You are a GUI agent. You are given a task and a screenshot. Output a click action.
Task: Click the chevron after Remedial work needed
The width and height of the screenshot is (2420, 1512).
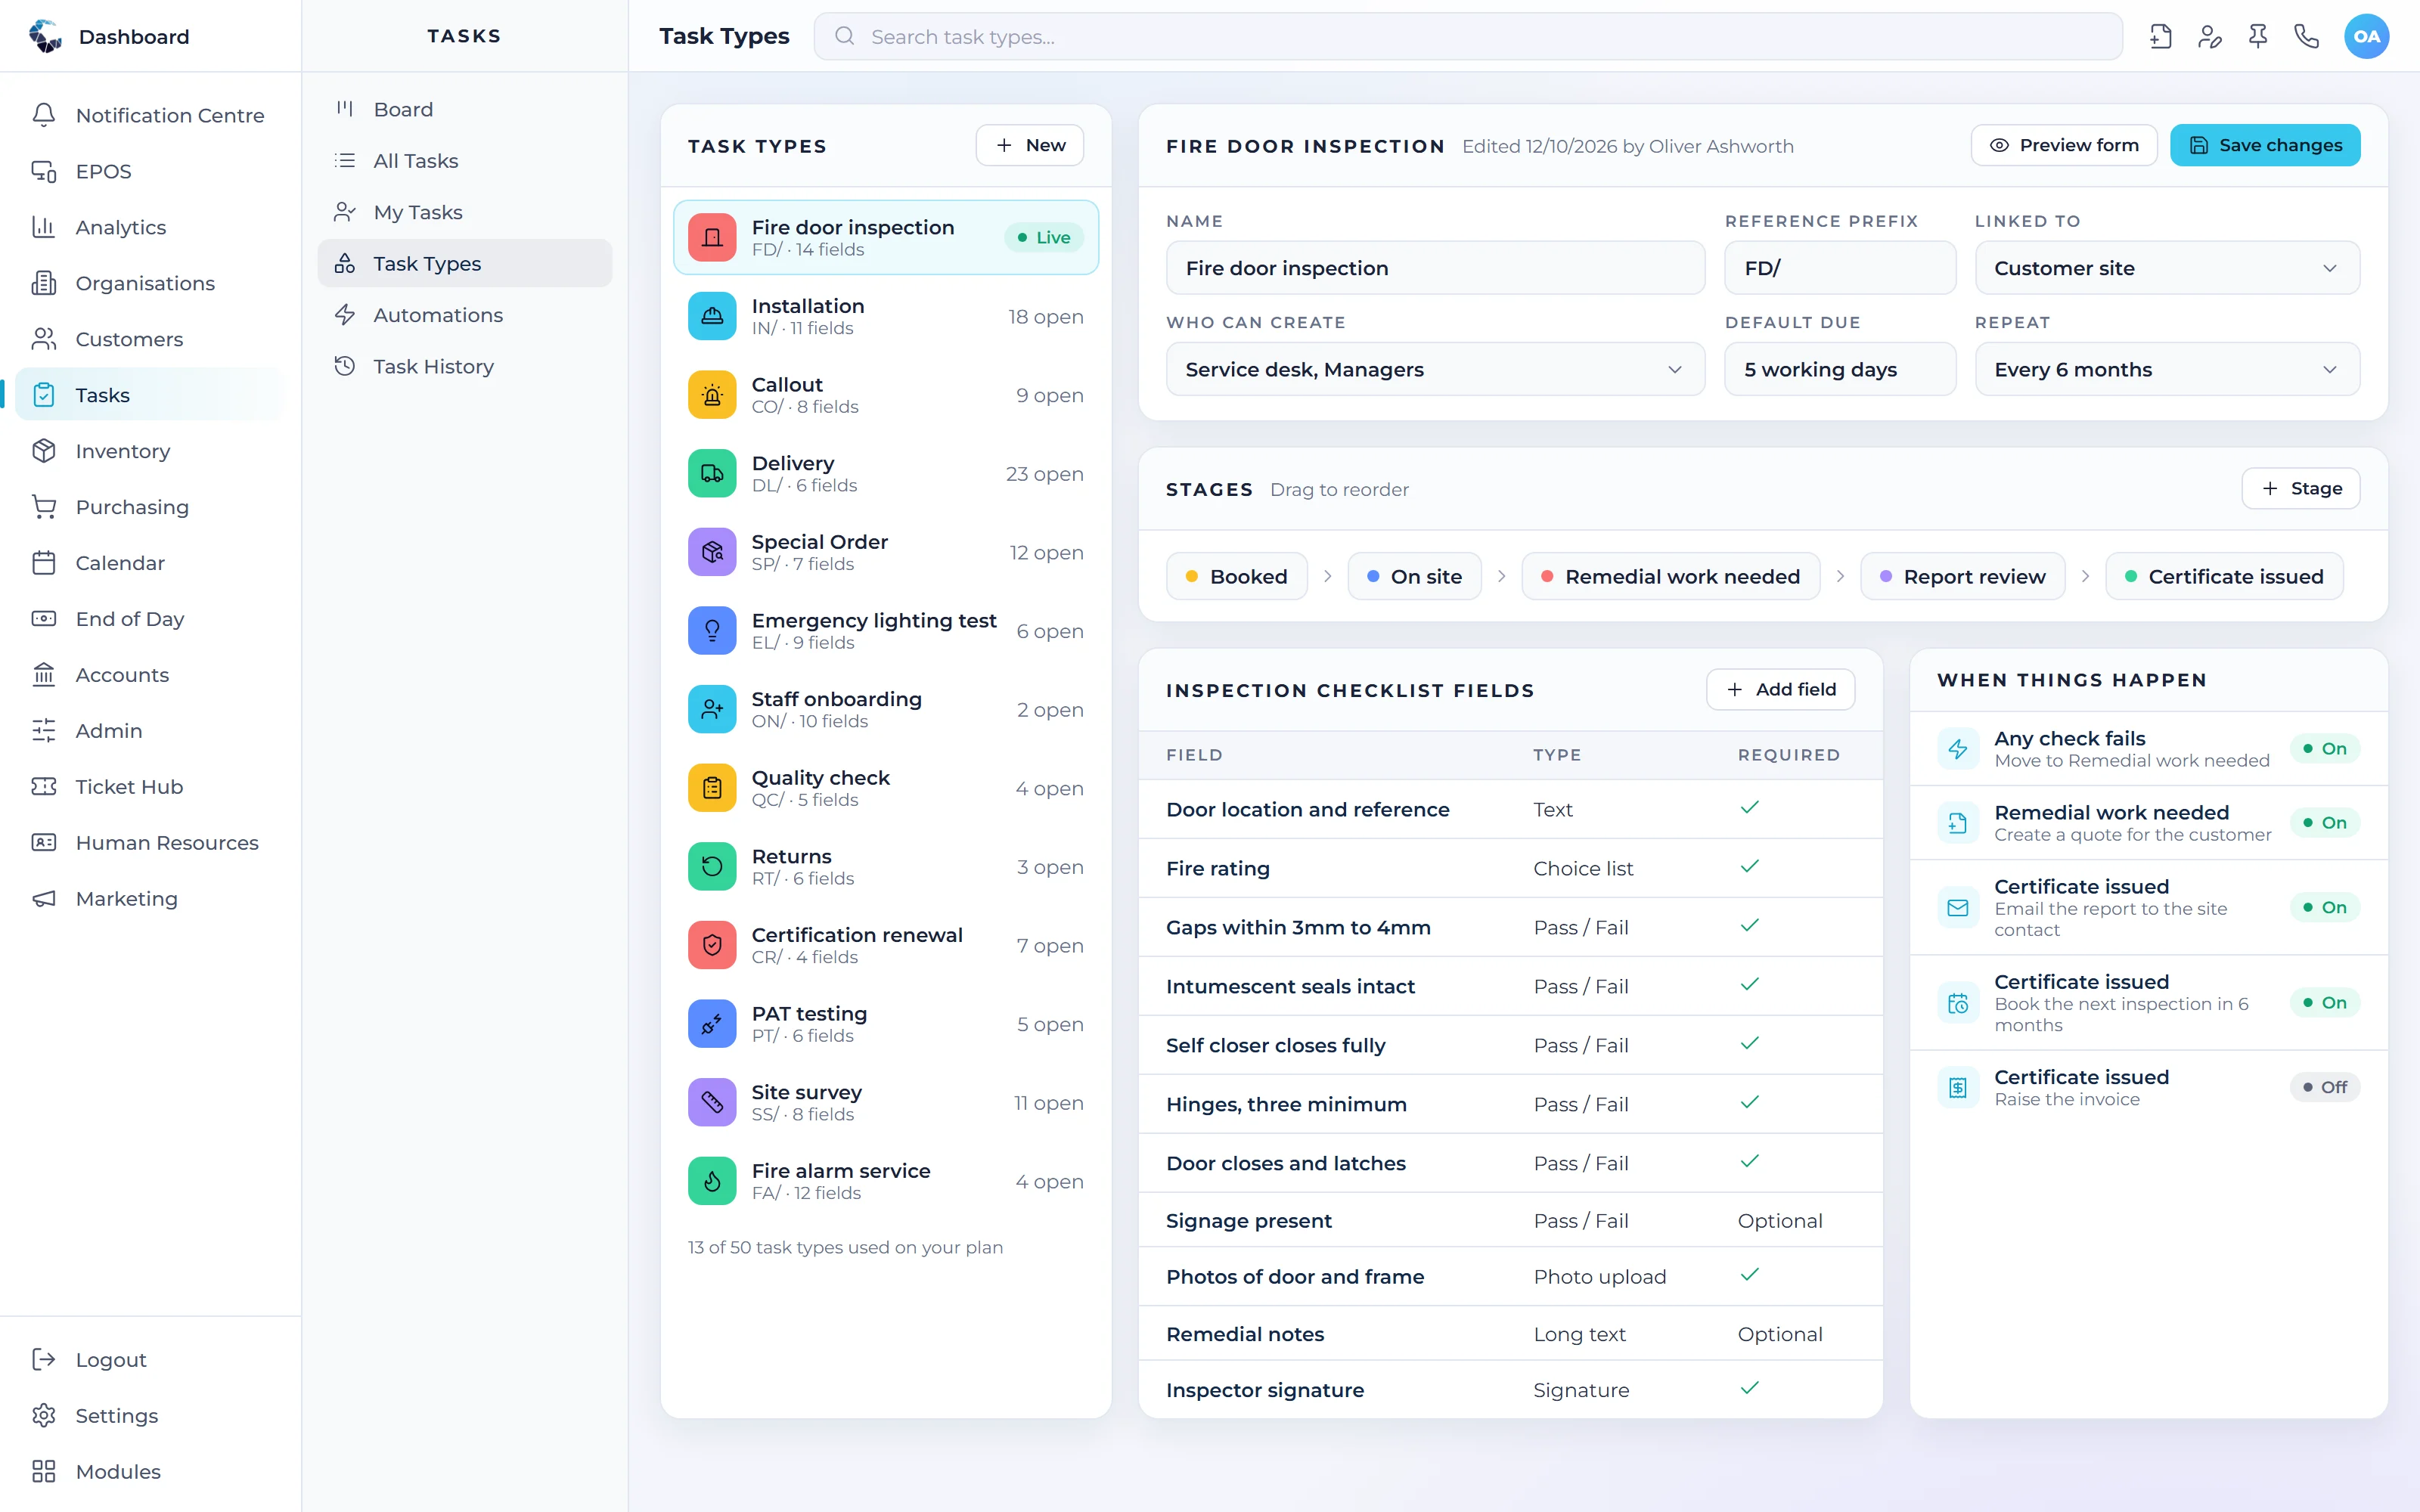[1840, 576]
